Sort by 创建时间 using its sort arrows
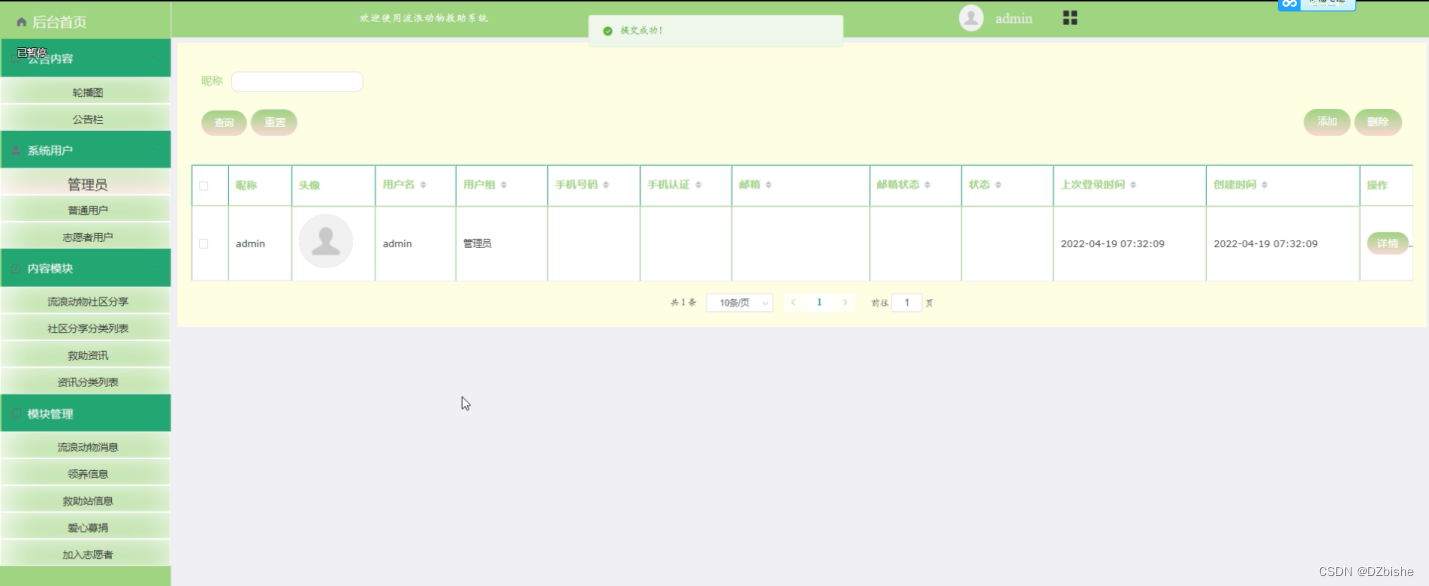The height and width of the screenshot is (586, 1429). tap(1264, 185)
